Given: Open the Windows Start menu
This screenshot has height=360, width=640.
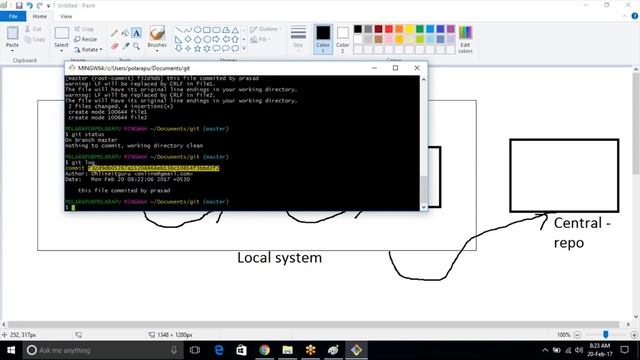Looking at the screenshot, I should (11, 350).
